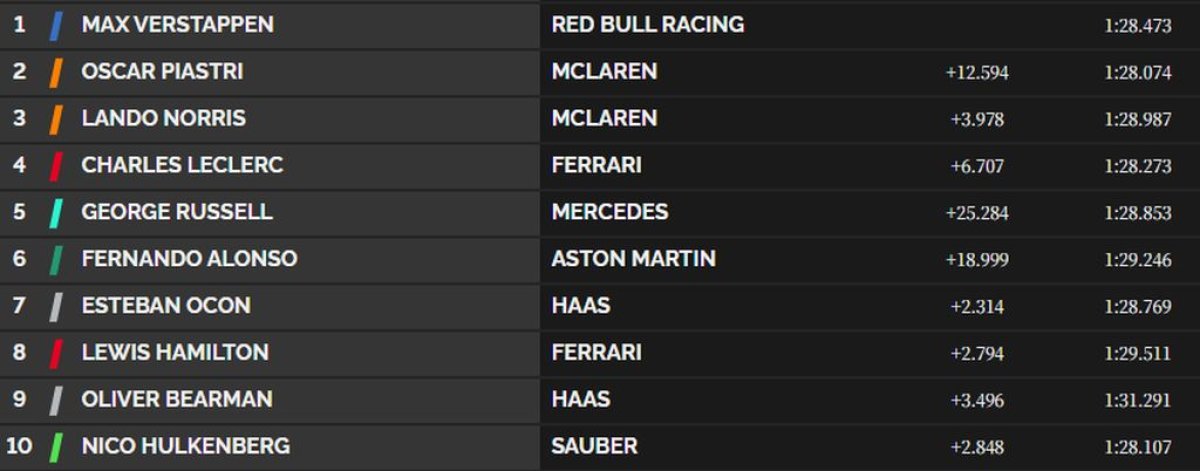Viewport: 1200px width, 471px height.
Task: Click Oscar Piastri's orange team stripe
Action: (57, 72)
